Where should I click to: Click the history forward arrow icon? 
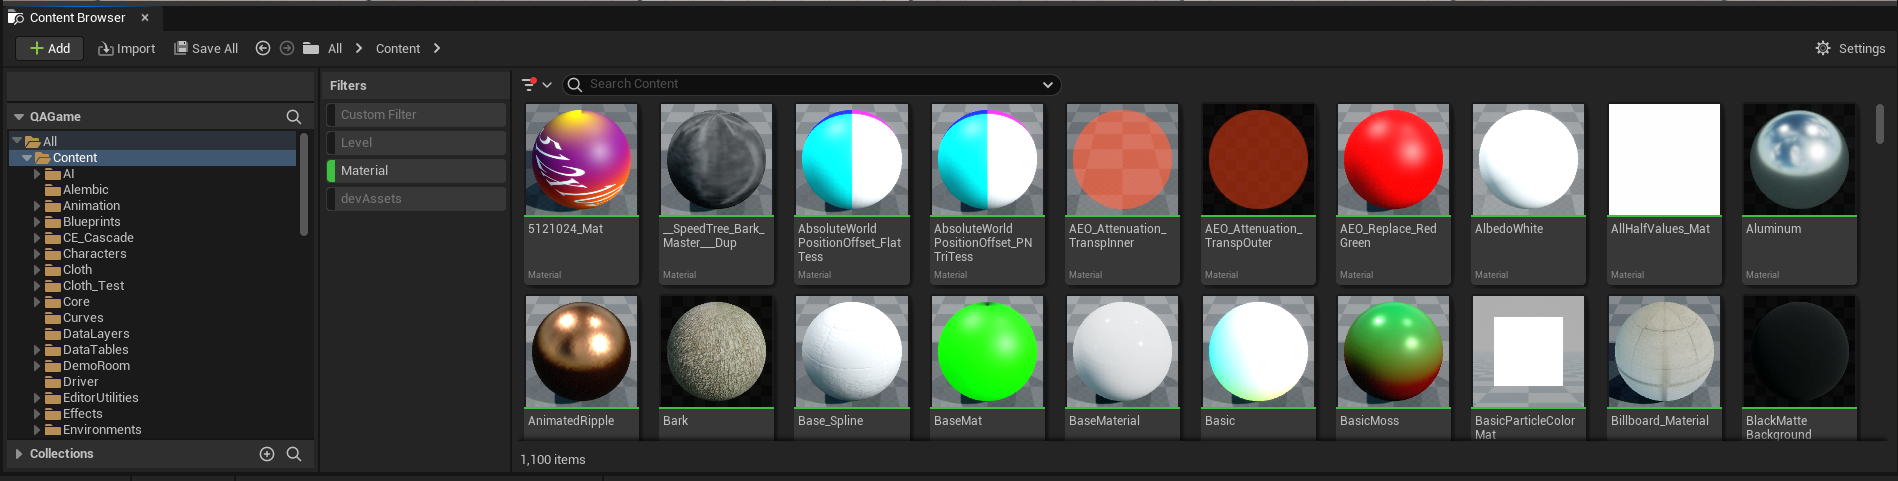pyautogui.click(x=287, y=48)
